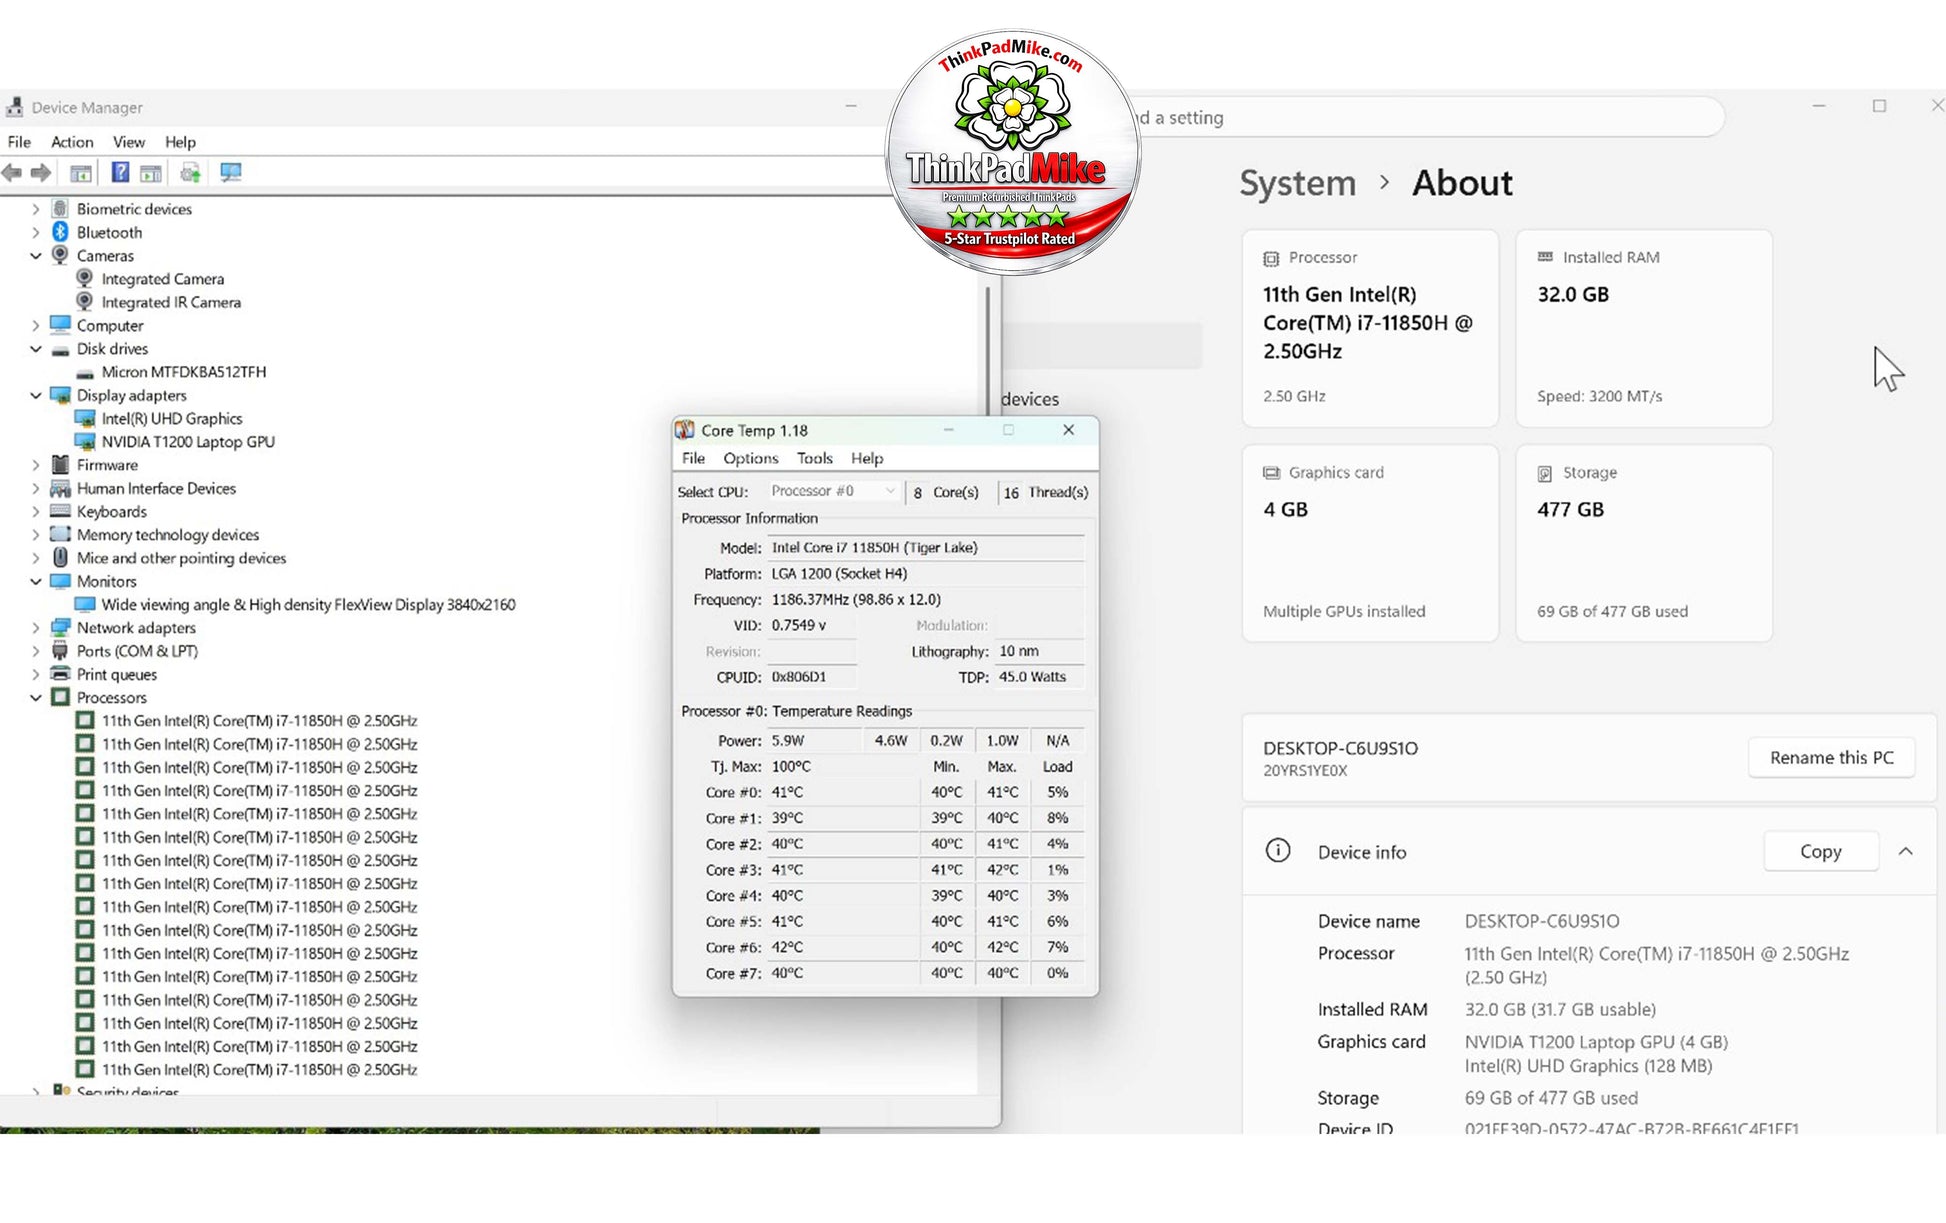This screenshot has width=1946, height=1223.
Task: Open Device Manager File menu
Action: (x=19, y=142)
